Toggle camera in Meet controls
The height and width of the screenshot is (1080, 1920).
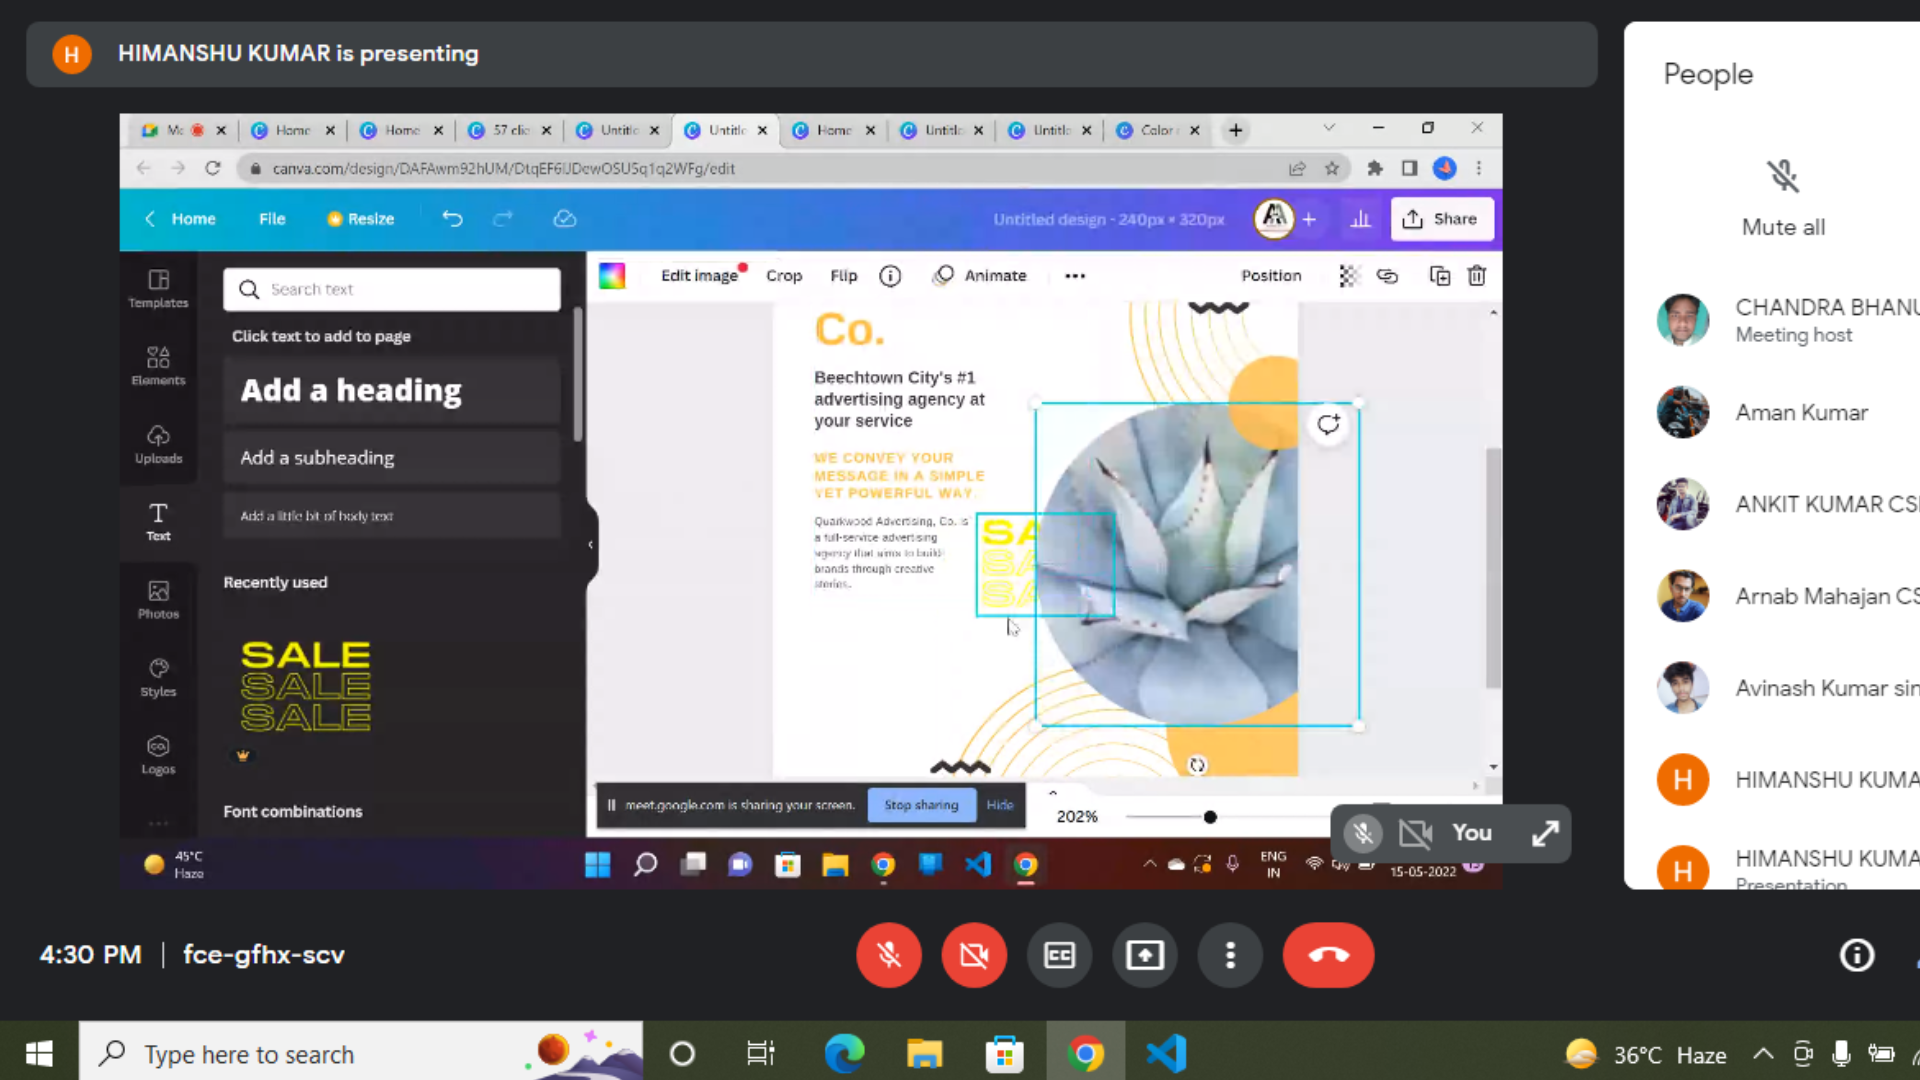pyautogui.click(x=973, y=955)
